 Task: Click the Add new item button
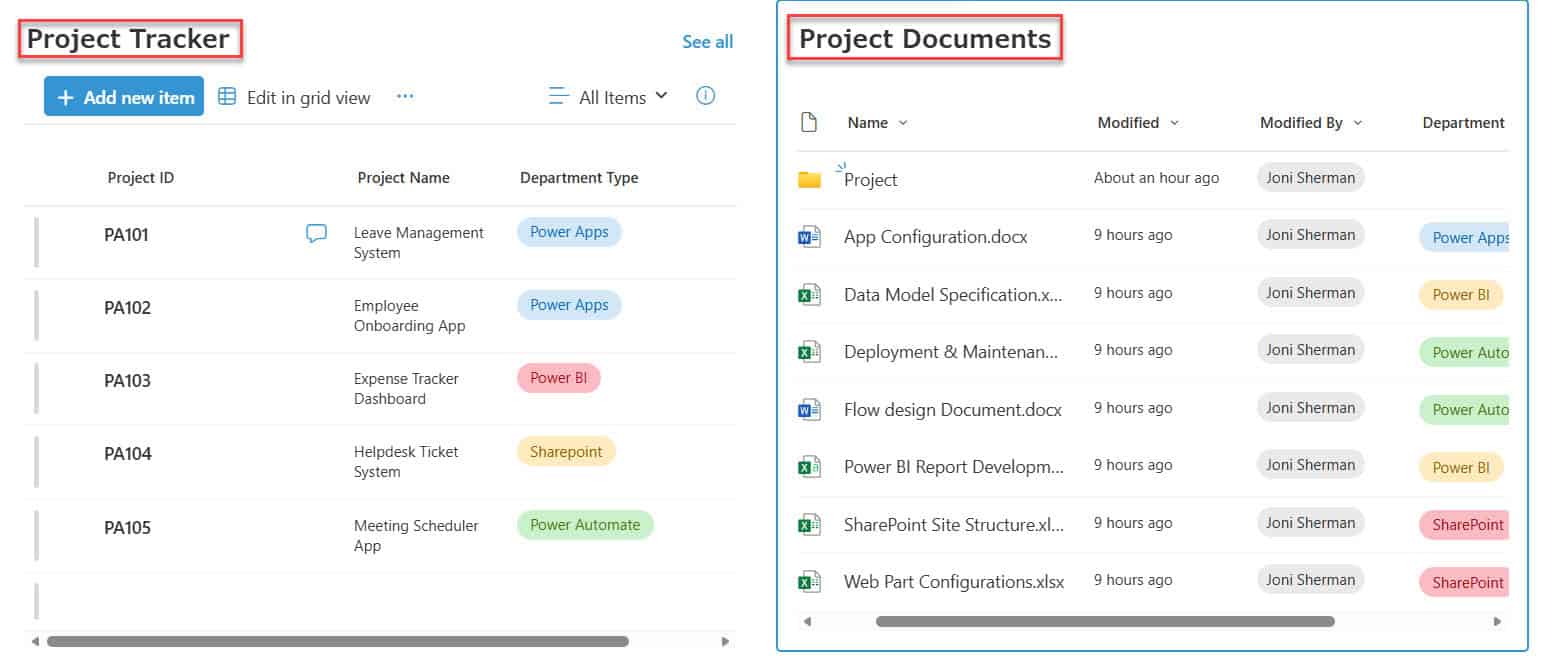[123, 96]
